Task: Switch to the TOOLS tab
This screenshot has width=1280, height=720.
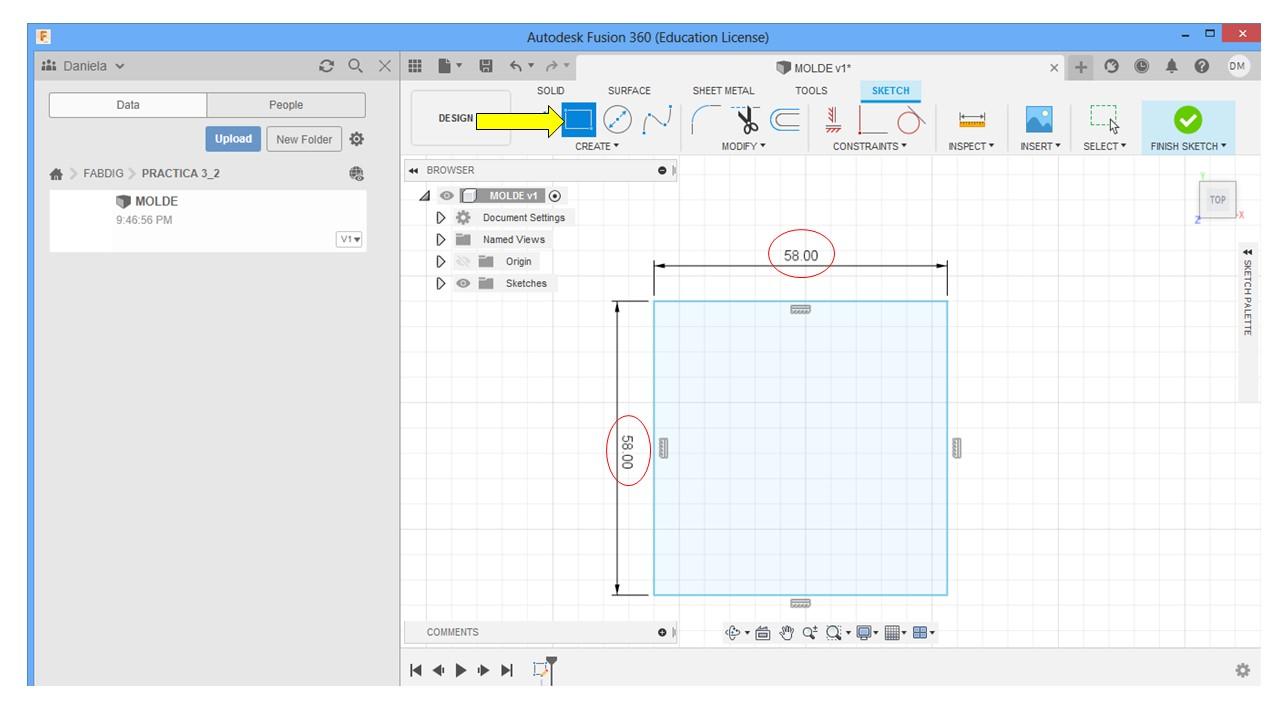Action: click(811, 90)
